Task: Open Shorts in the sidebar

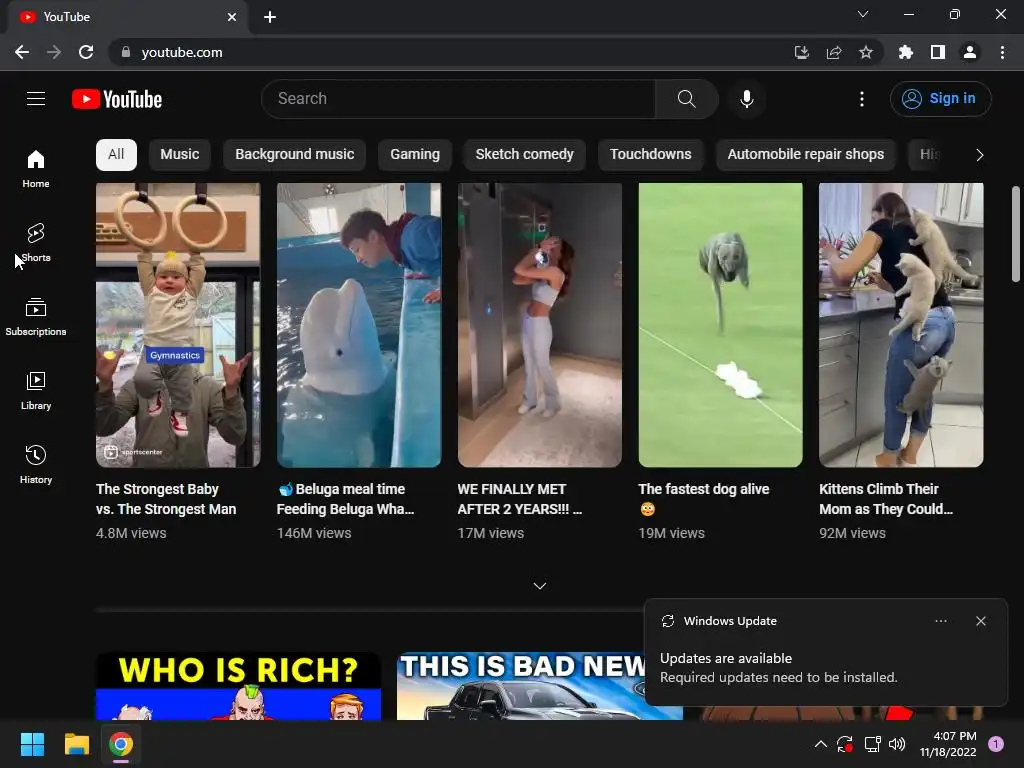Action: tap(36, 243)
